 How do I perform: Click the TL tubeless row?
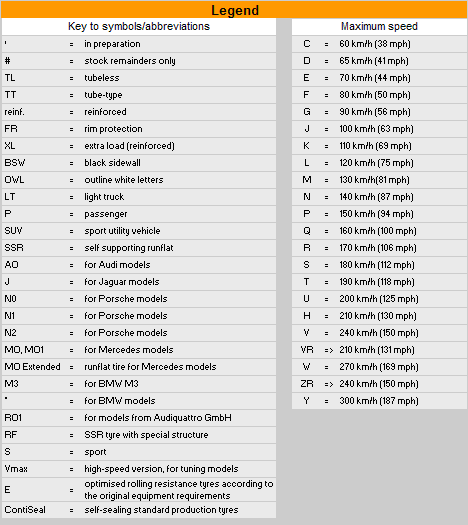(139, 78)
